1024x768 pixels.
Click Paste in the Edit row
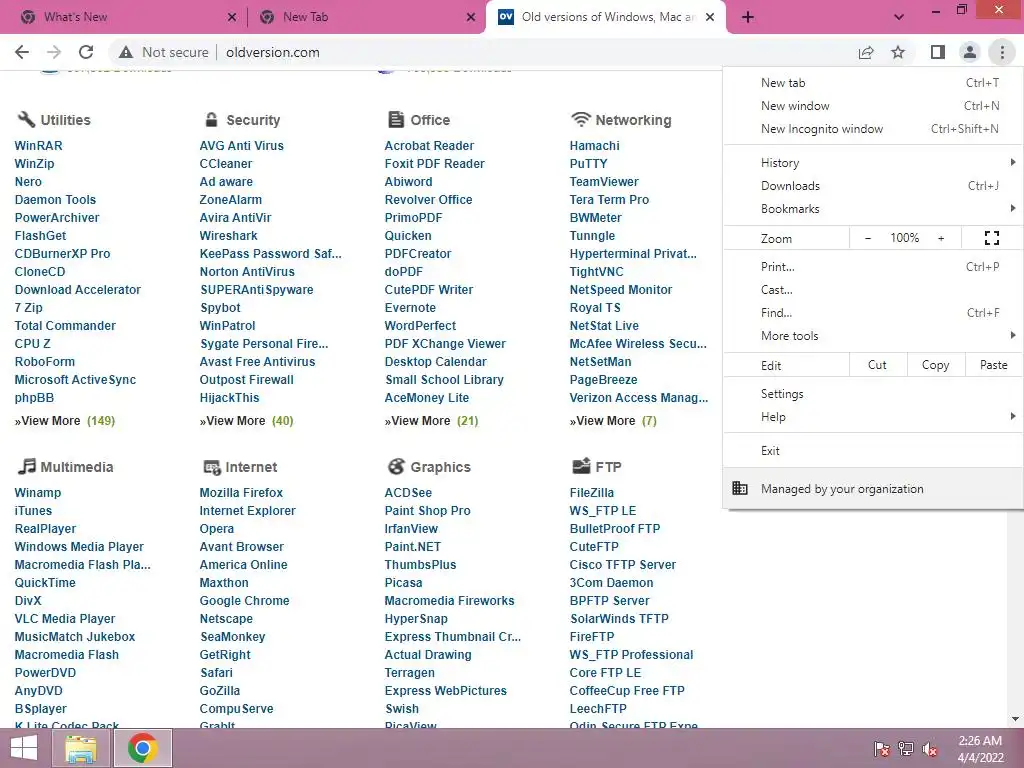tap(994, 365)
